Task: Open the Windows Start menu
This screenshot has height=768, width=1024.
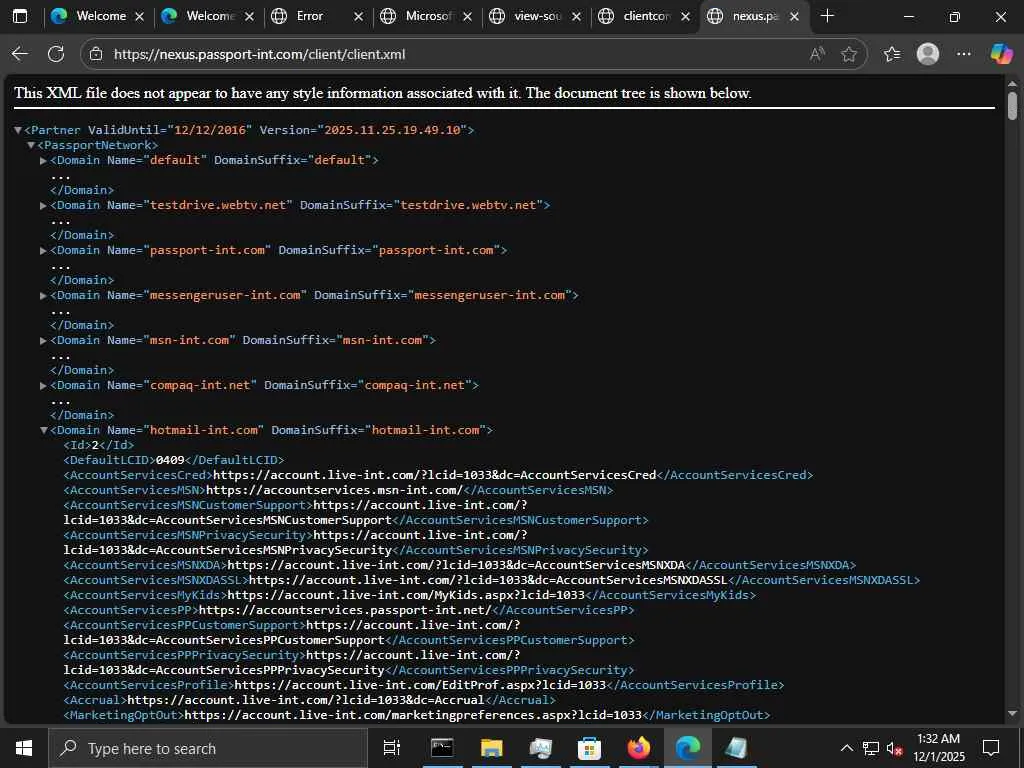Action: (x=24, y=748)
